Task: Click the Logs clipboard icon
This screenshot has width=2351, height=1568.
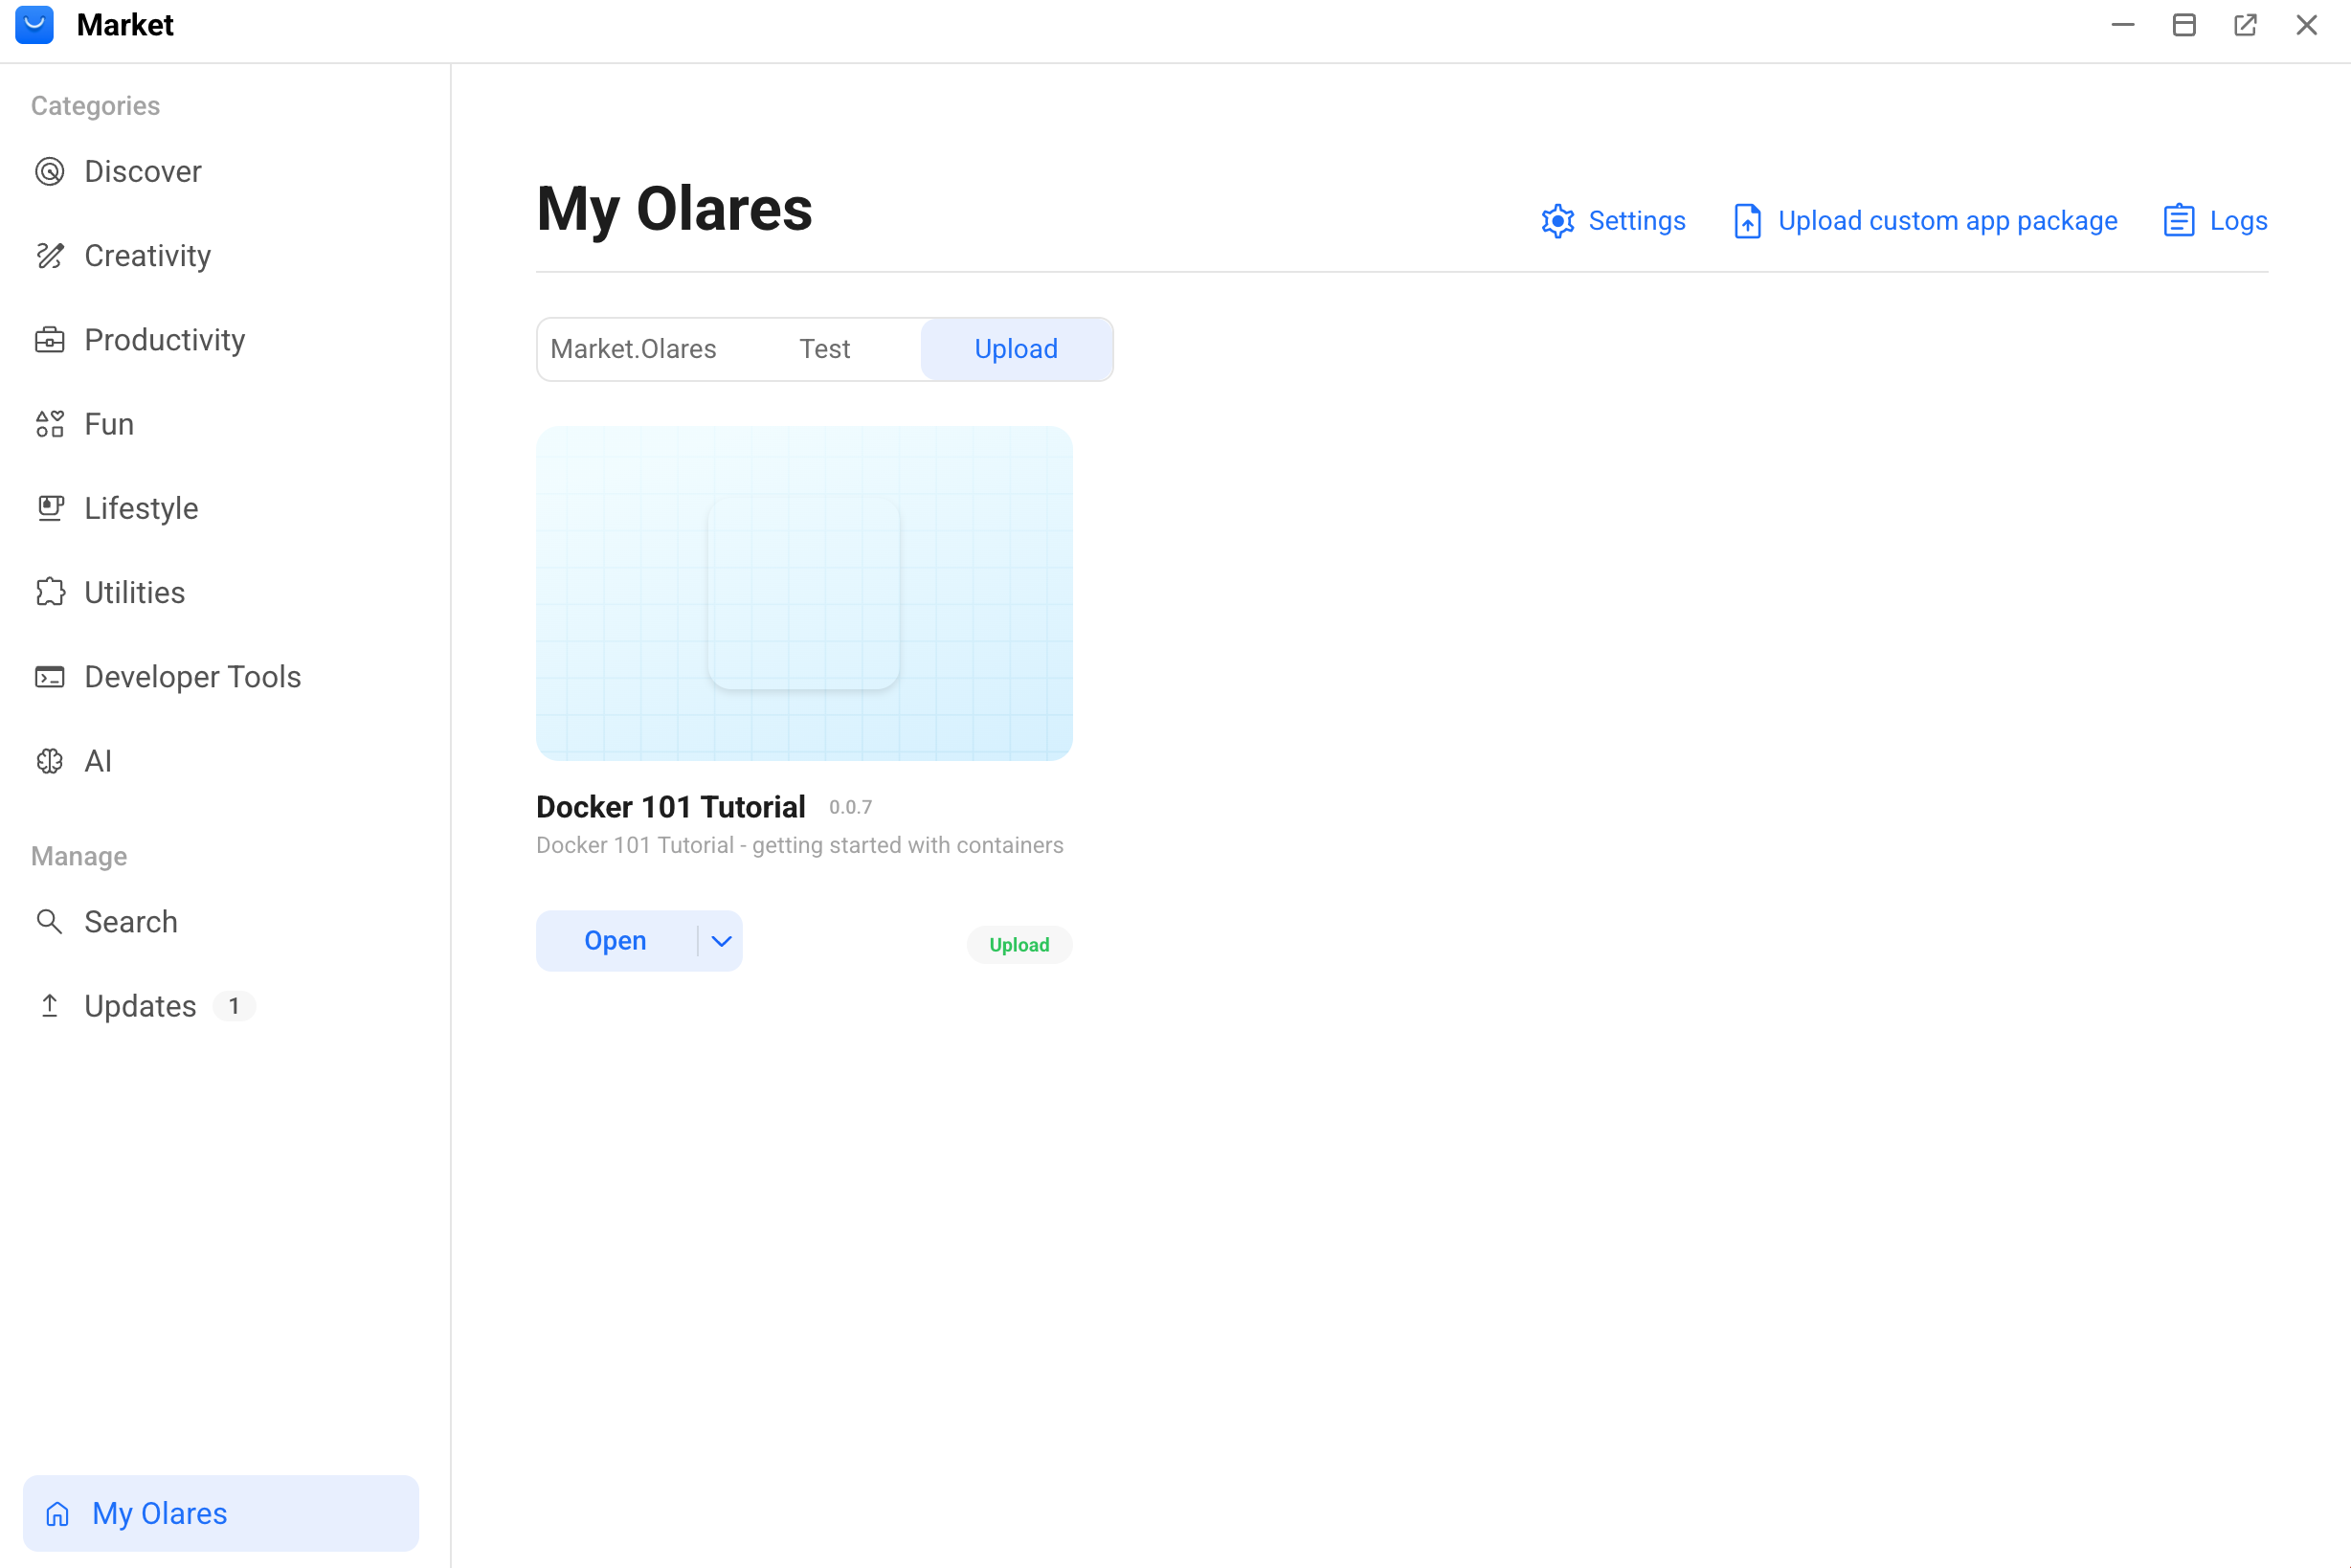Action: [2179, 221]
